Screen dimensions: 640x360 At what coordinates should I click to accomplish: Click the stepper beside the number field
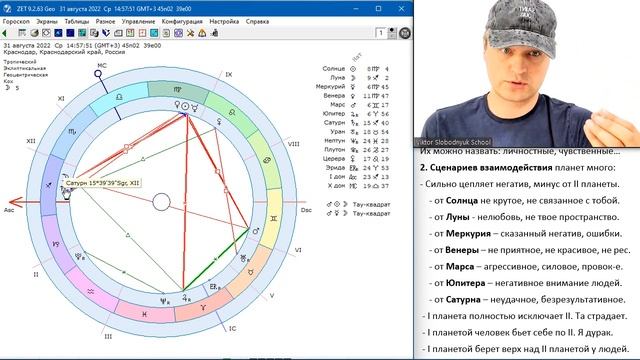coord(392,33)
